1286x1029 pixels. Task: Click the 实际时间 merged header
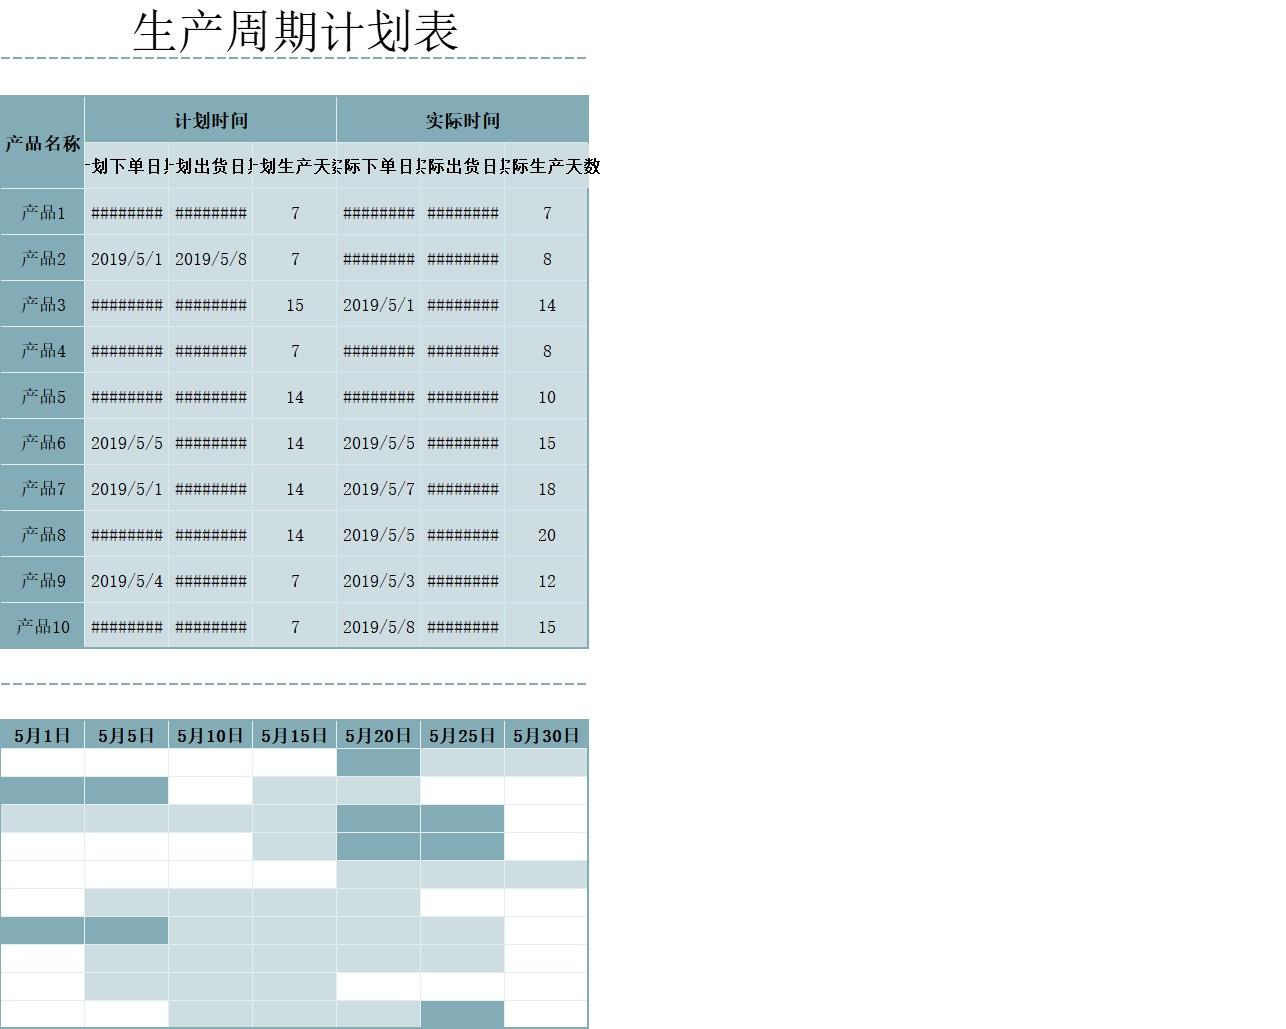(462, 119)
